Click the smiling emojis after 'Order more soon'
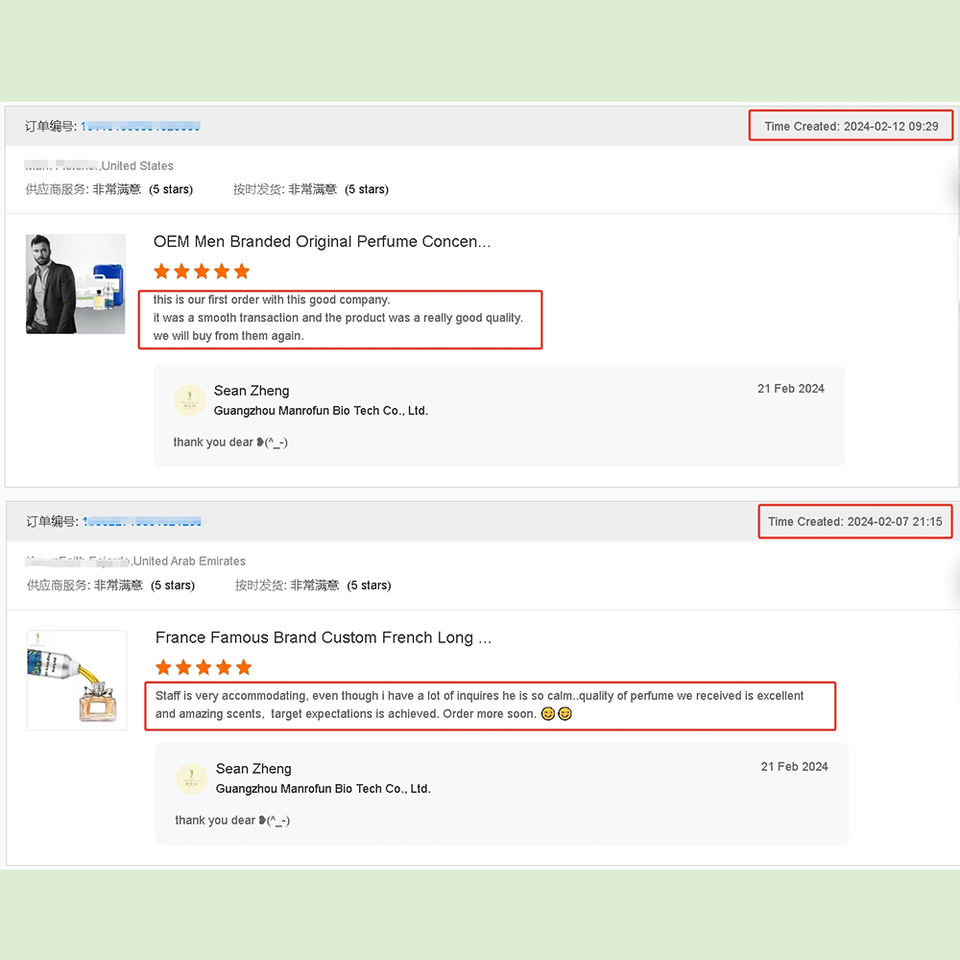This screenshot has width=960, height=960. coord(557,714)
